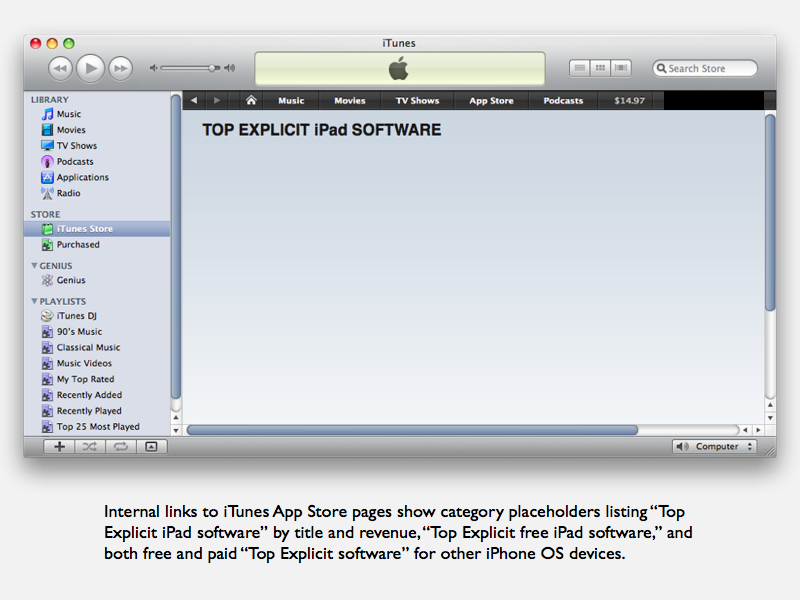Select iTunes Store in the sidebar
Viewport: 800px width, 600px height.
point(97,229)
